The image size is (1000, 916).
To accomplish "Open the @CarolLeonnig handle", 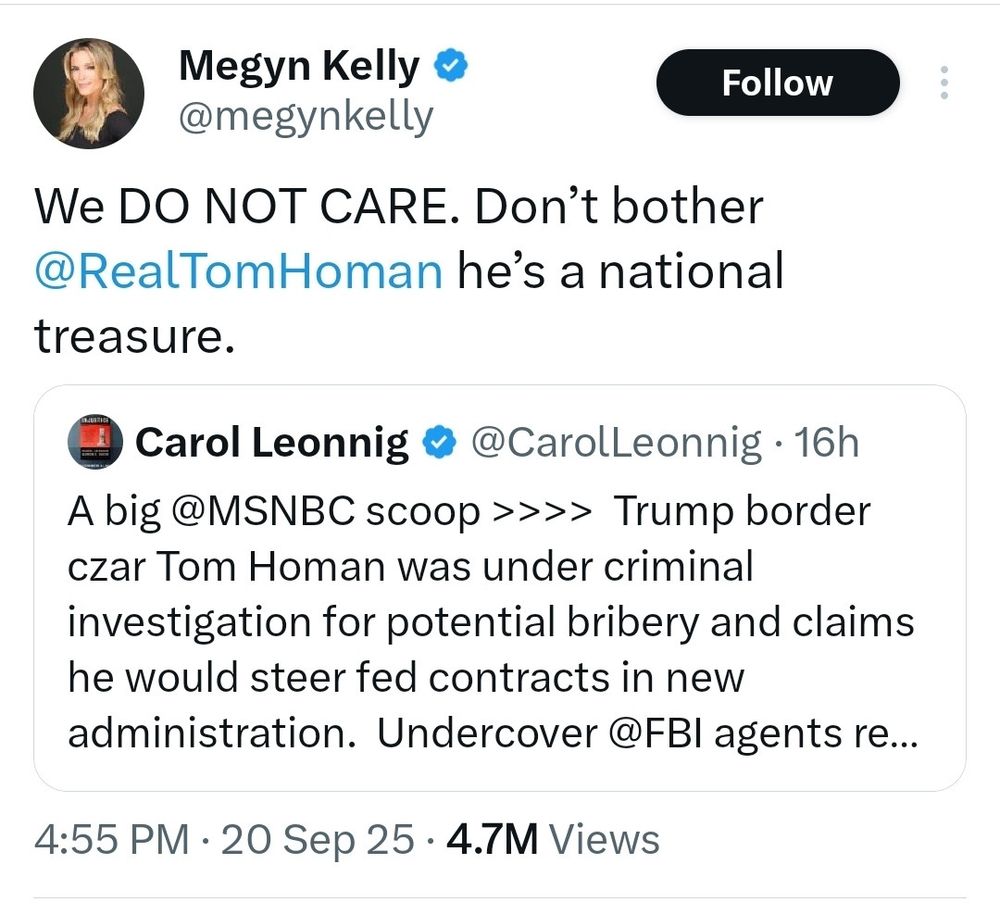I will tap(616, 442).
